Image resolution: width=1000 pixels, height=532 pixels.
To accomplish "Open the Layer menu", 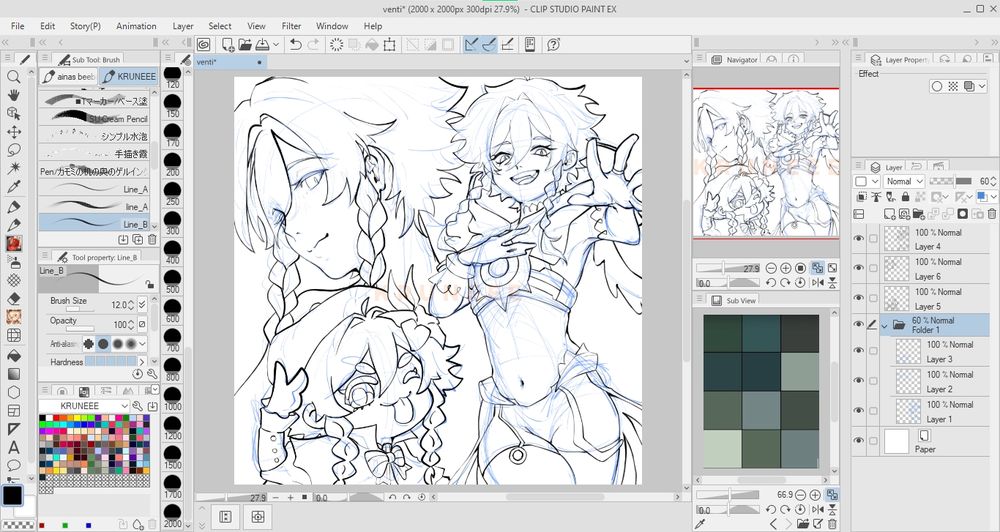I will click(x=182, y=26).
